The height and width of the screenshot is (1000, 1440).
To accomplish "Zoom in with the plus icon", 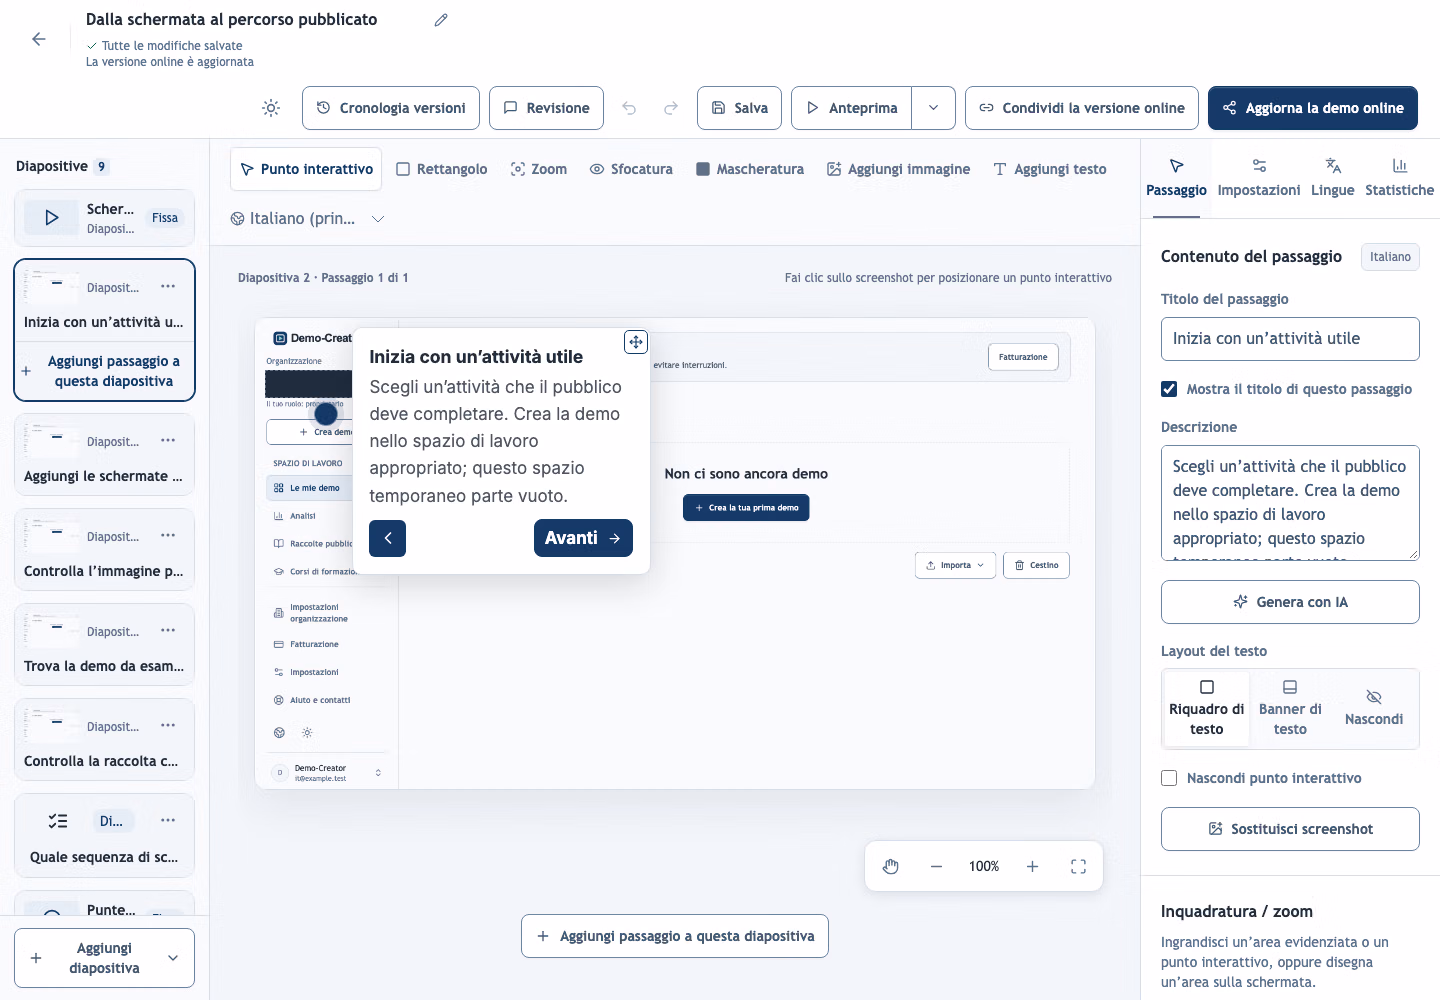I will coord(1032,866).
